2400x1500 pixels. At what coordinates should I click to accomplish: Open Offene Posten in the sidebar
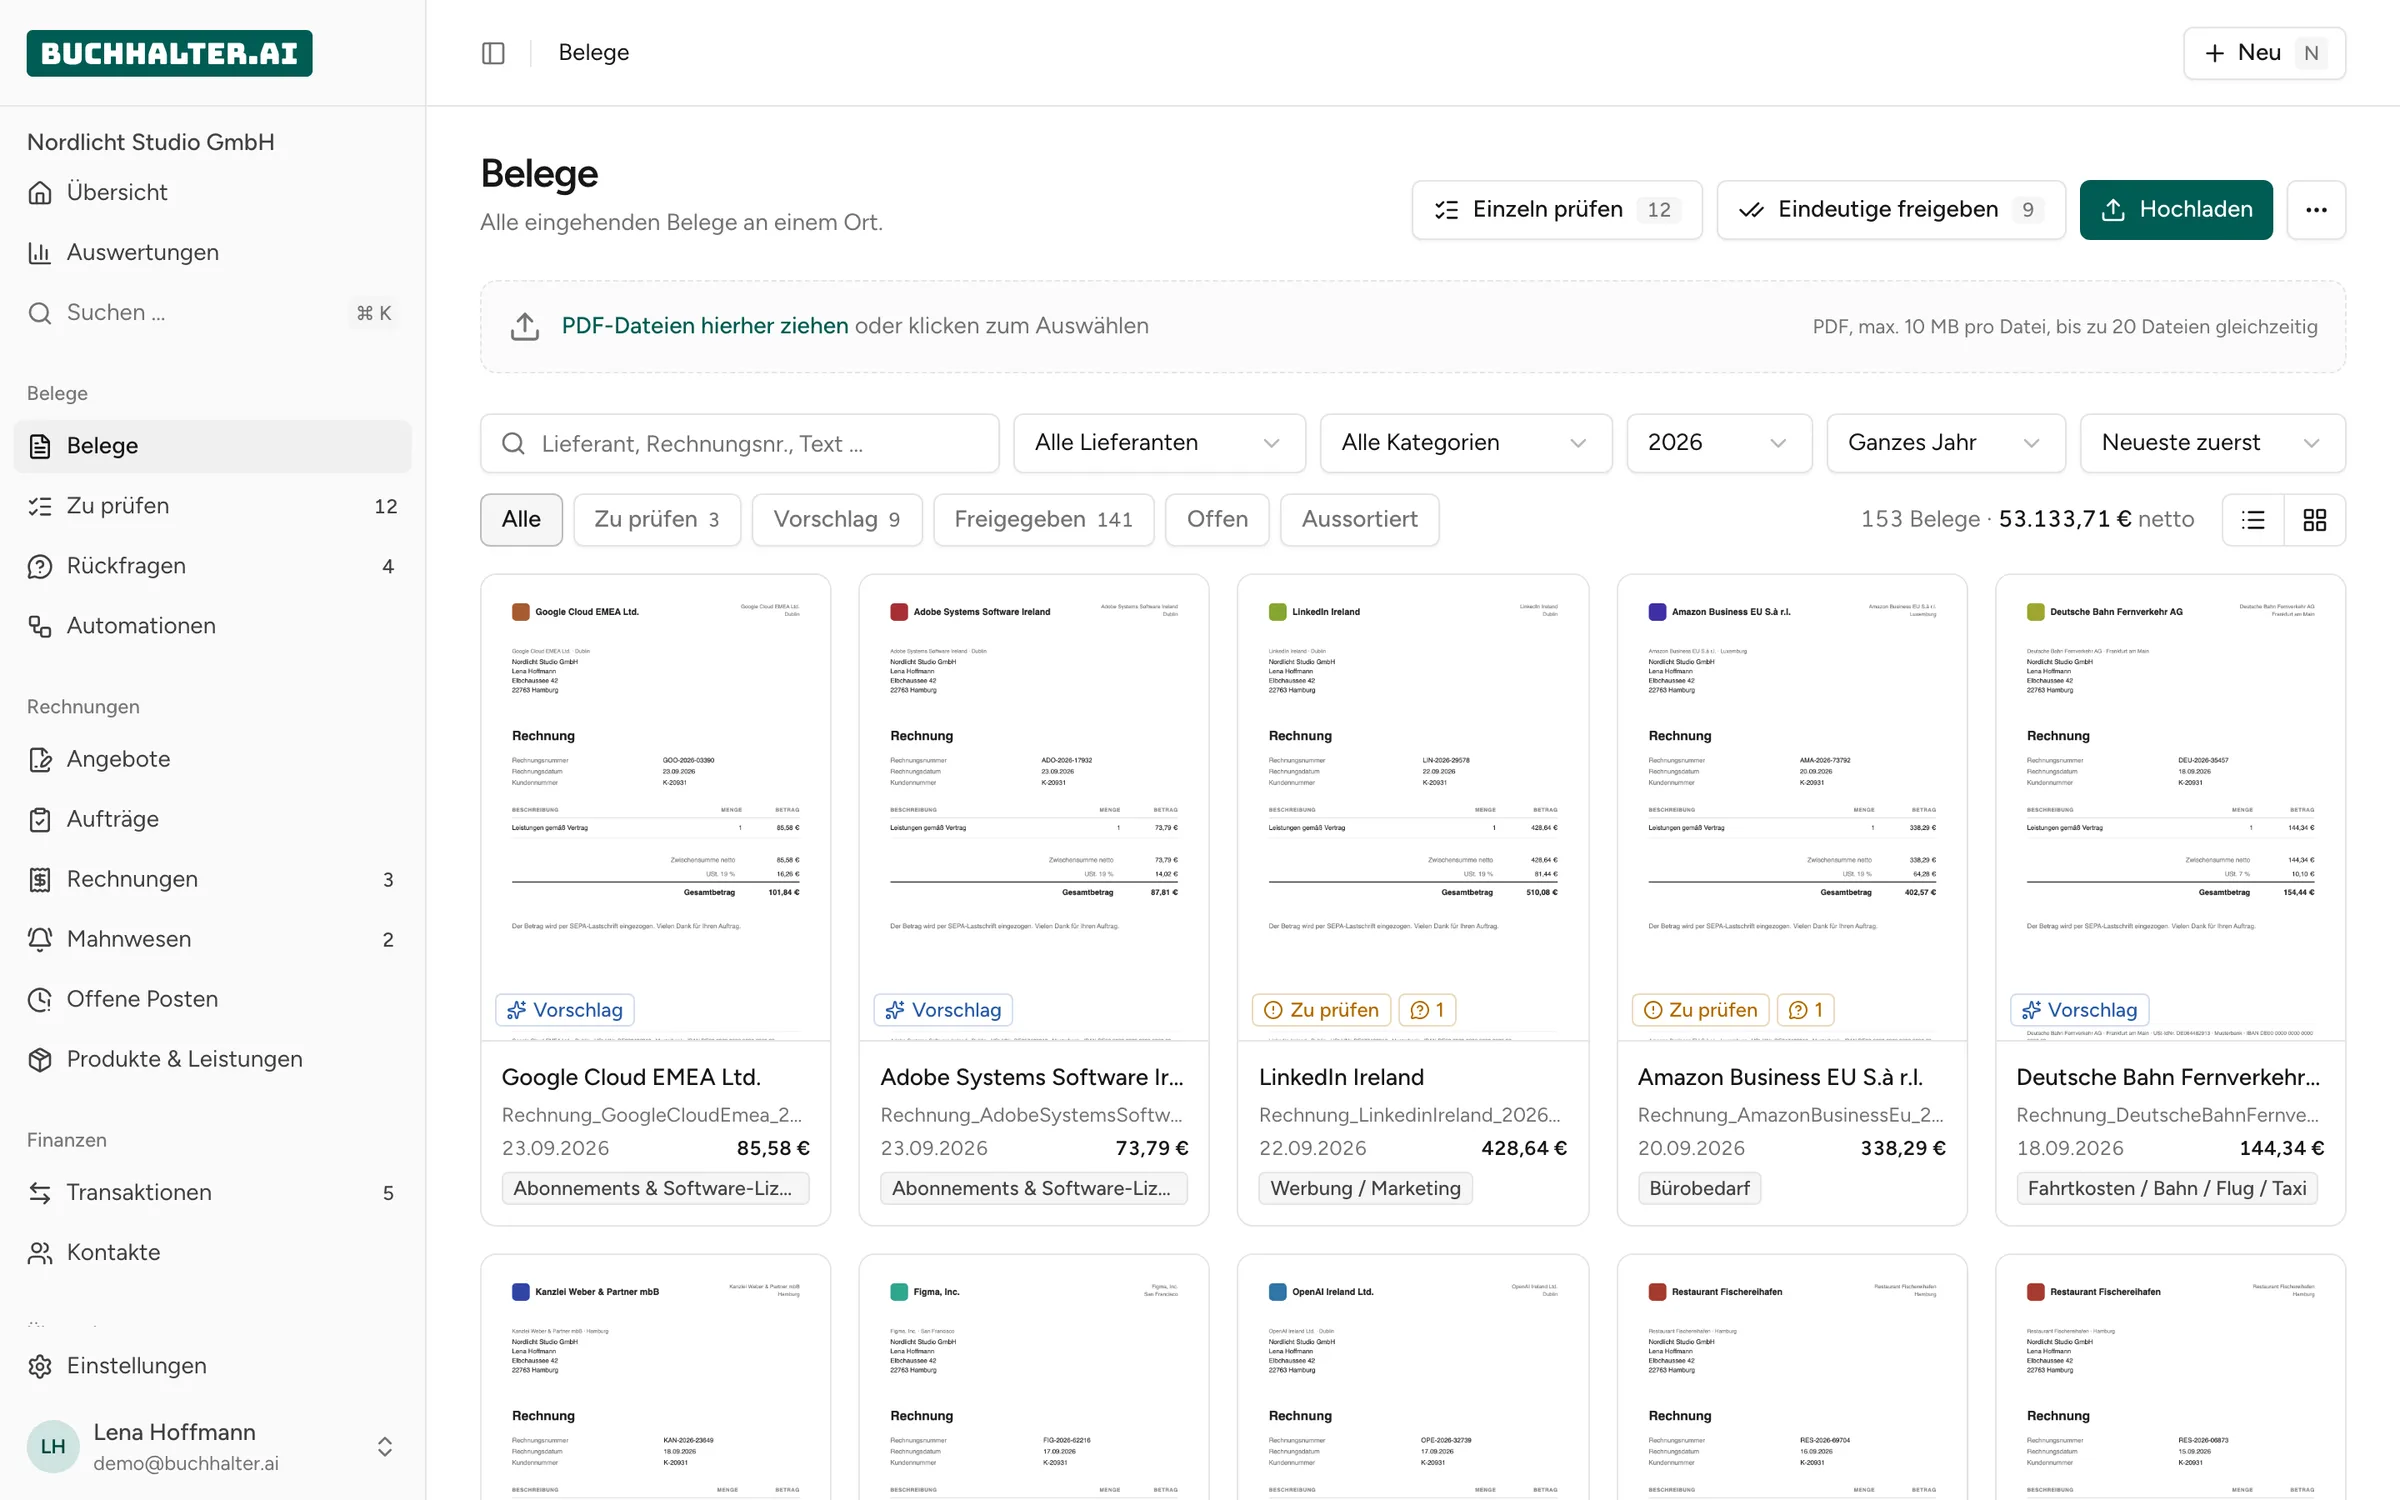212,999
